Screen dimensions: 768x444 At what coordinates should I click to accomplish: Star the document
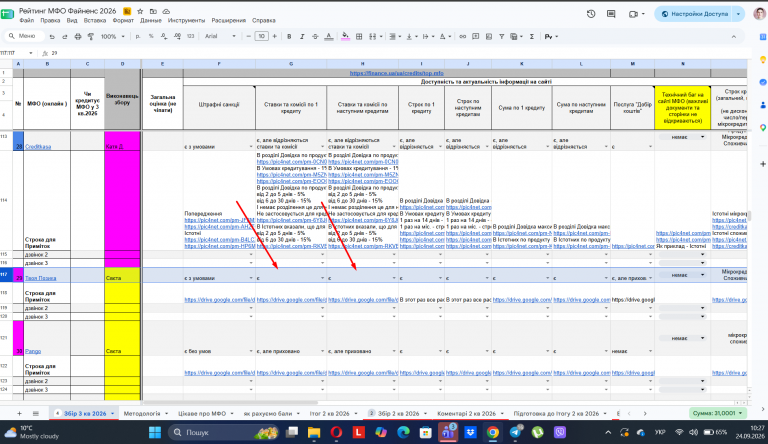pos(140,11)
